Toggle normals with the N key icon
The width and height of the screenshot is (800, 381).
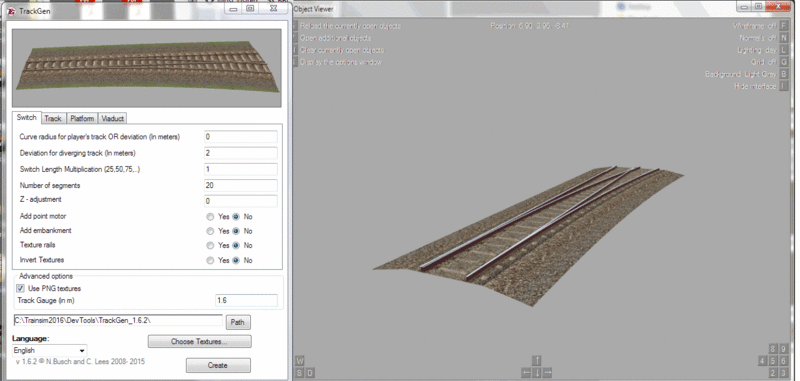784,38
